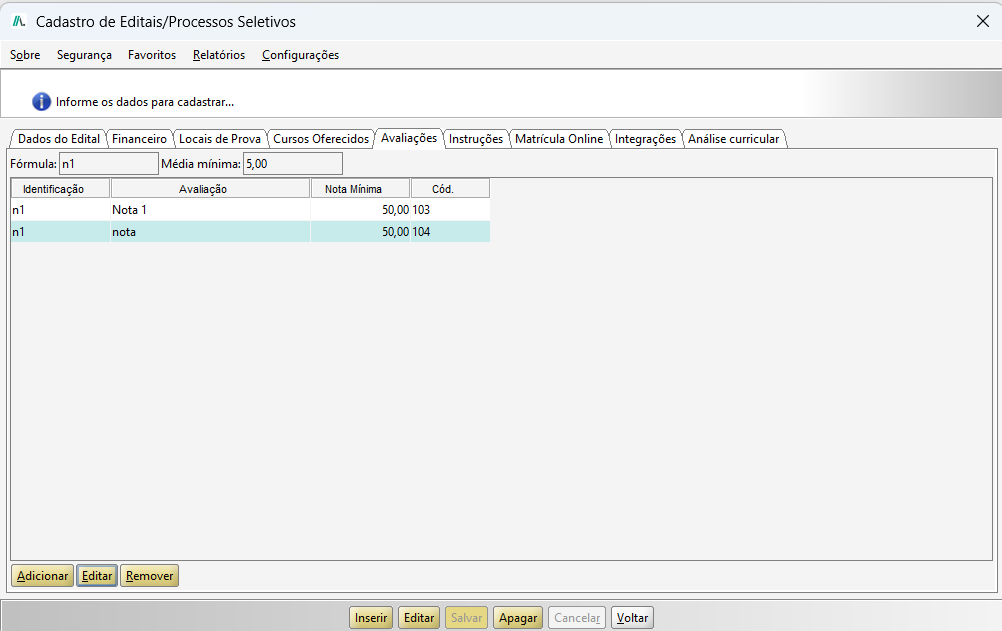Click the Editar button below the table

[97, 576]
